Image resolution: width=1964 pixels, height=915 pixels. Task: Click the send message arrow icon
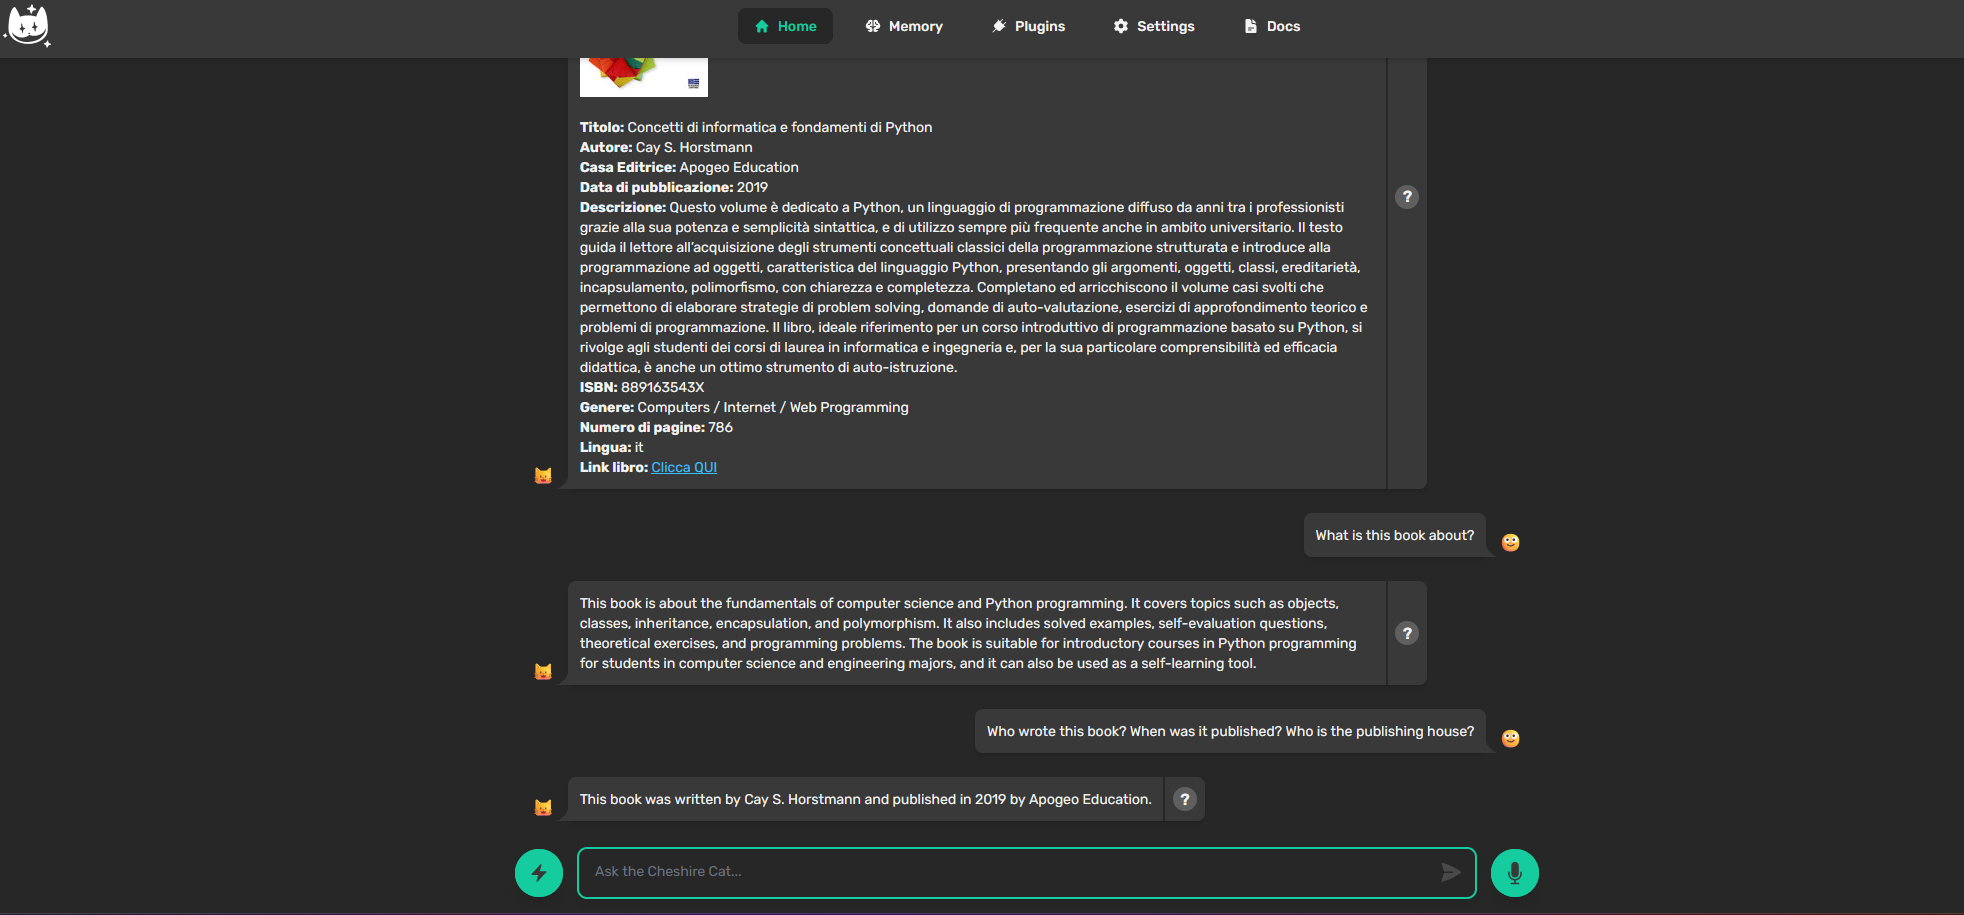pyautogui.click(x=1451, y=872)
